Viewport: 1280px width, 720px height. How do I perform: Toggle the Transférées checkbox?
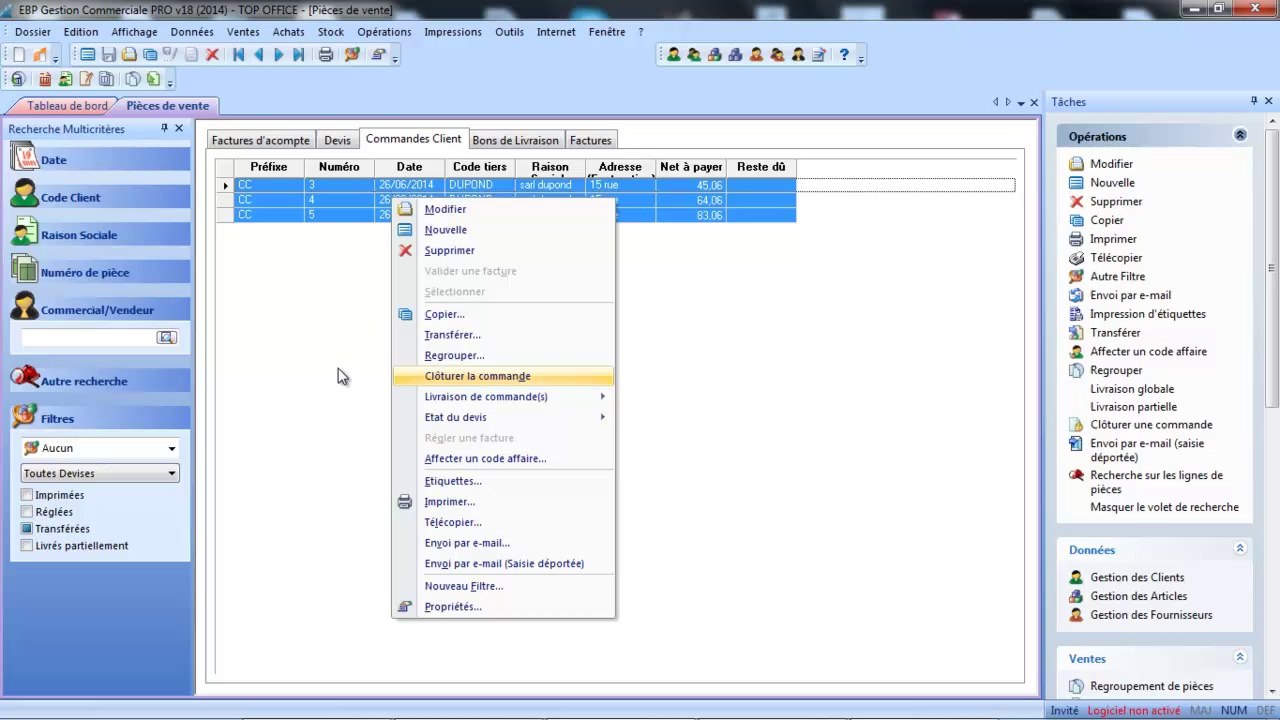pos(28,529)
